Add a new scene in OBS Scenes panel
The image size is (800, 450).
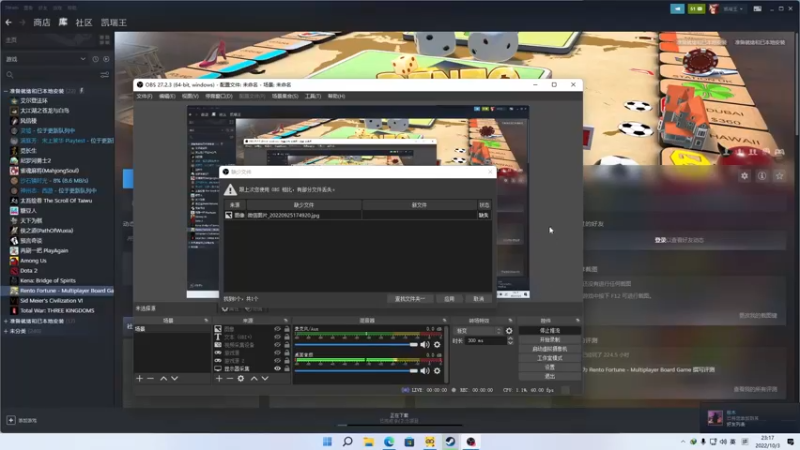139,379
